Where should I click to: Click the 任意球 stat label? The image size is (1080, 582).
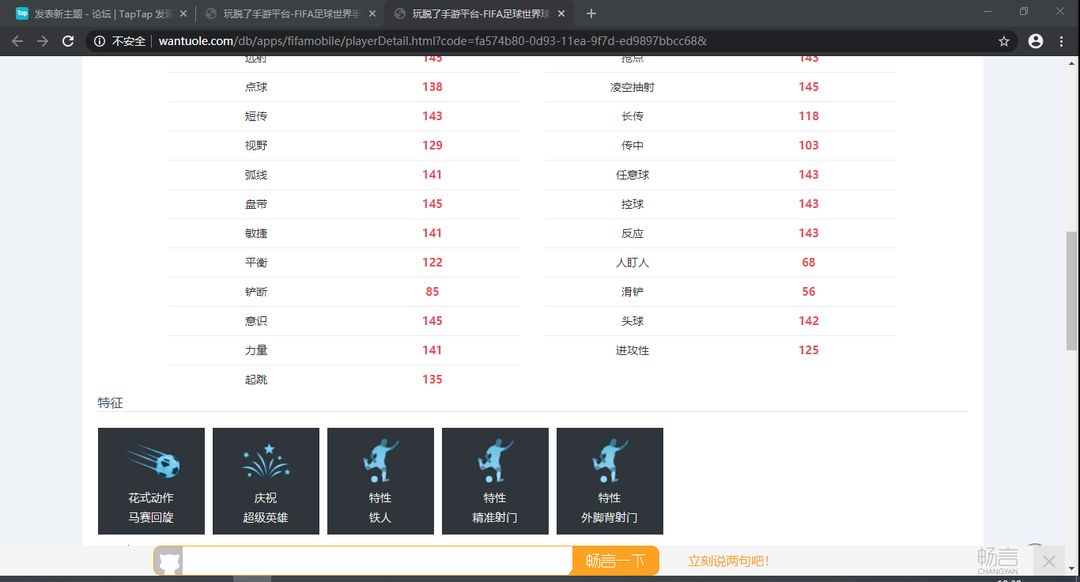632,174
